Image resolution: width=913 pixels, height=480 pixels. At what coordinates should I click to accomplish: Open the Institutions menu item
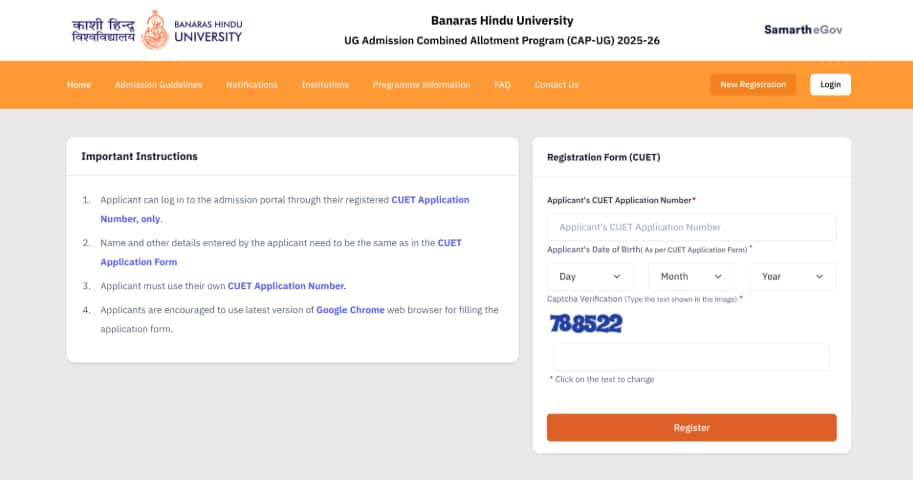click(x=325, y=84)
